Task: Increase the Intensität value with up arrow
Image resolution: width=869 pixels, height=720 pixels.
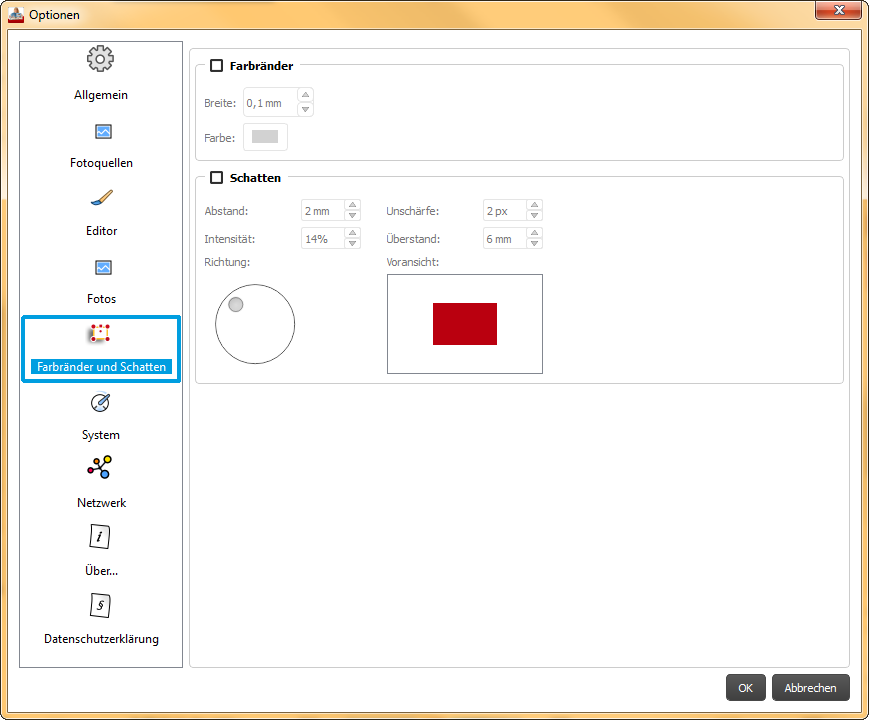Action: 352,234
